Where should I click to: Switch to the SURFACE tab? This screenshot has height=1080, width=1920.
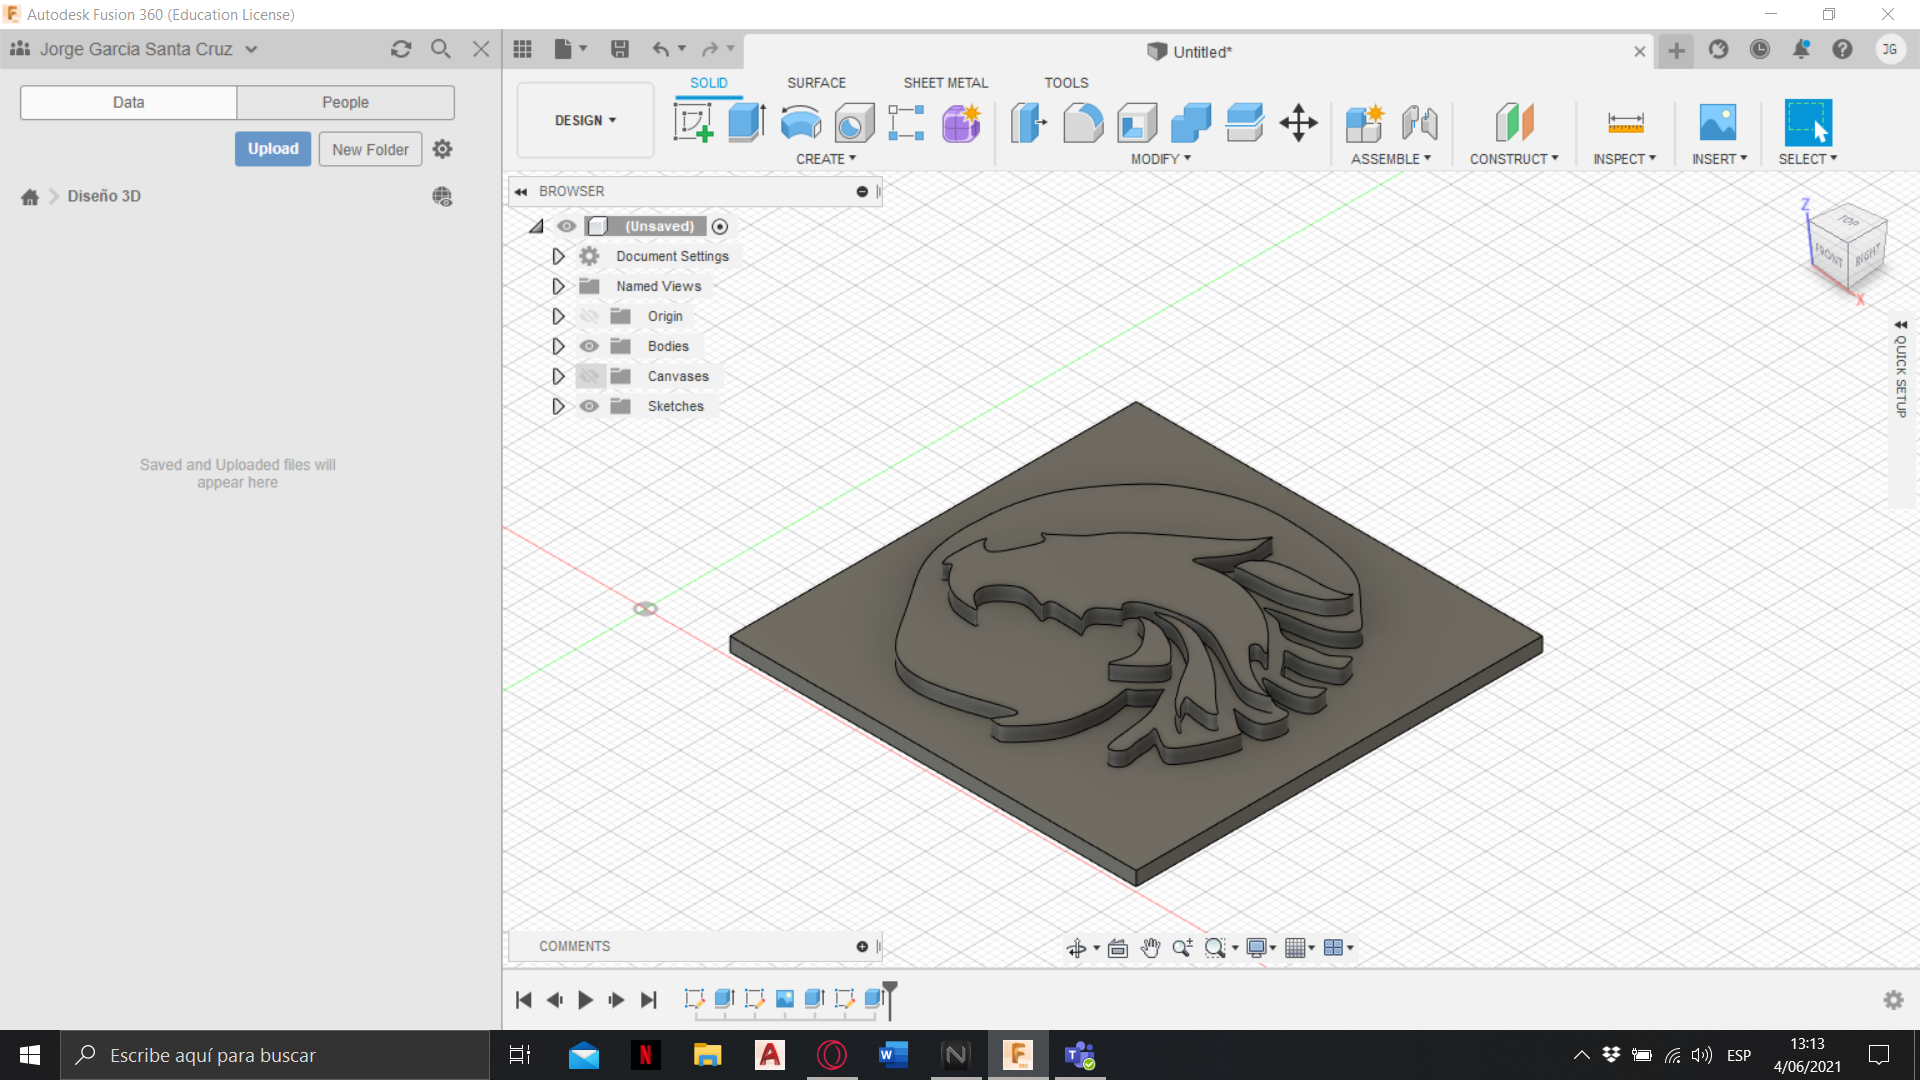coord(816,83)
